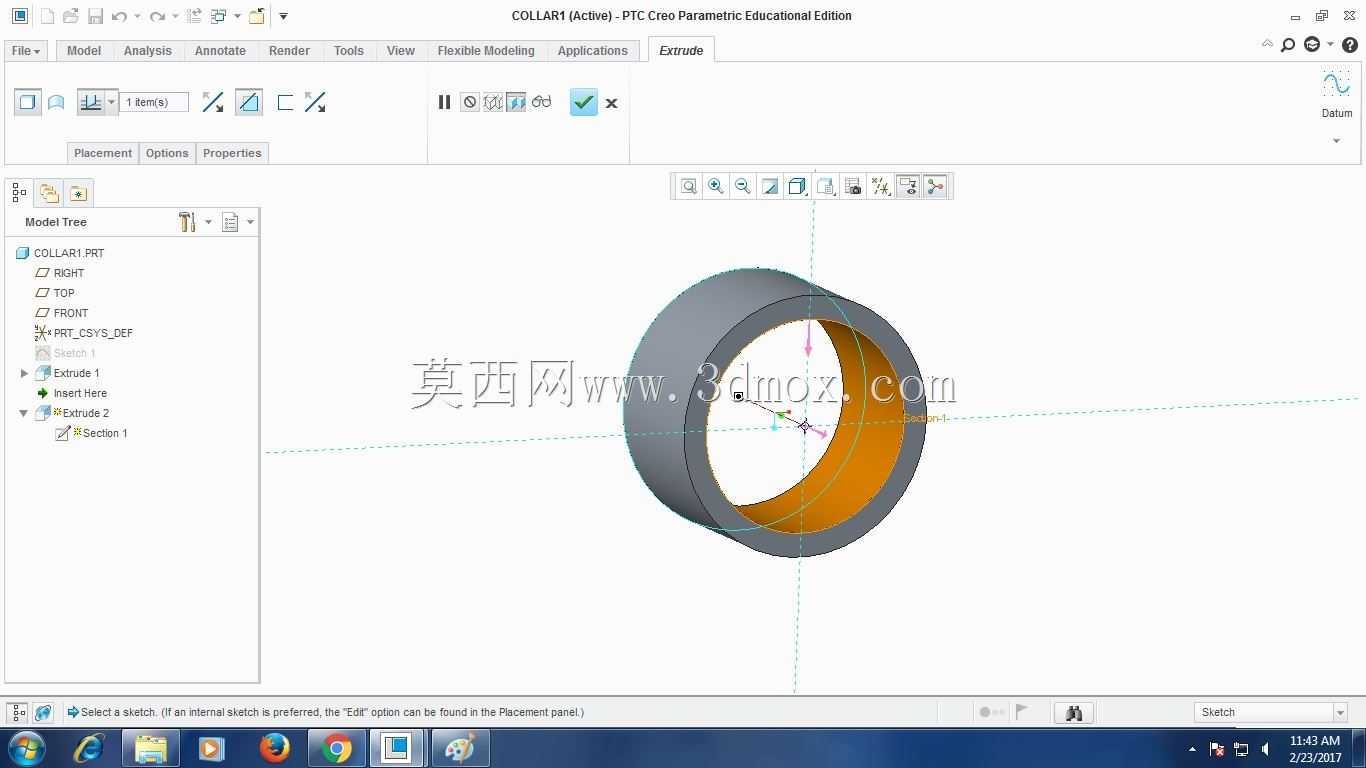Viewport: 1366px width, 768px height.
Task: Select the no-preview mode icon
Action: point(469,102)
